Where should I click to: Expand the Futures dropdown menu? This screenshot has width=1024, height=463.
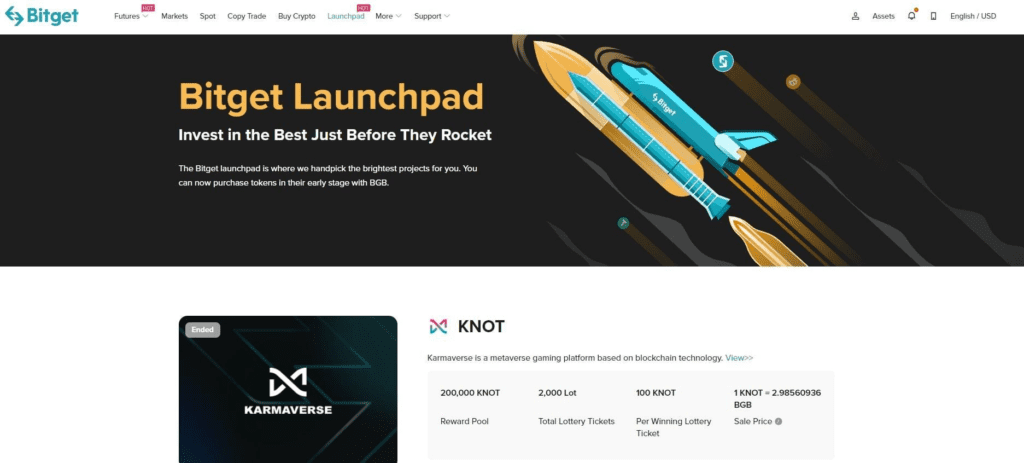(x=131, y=16)
